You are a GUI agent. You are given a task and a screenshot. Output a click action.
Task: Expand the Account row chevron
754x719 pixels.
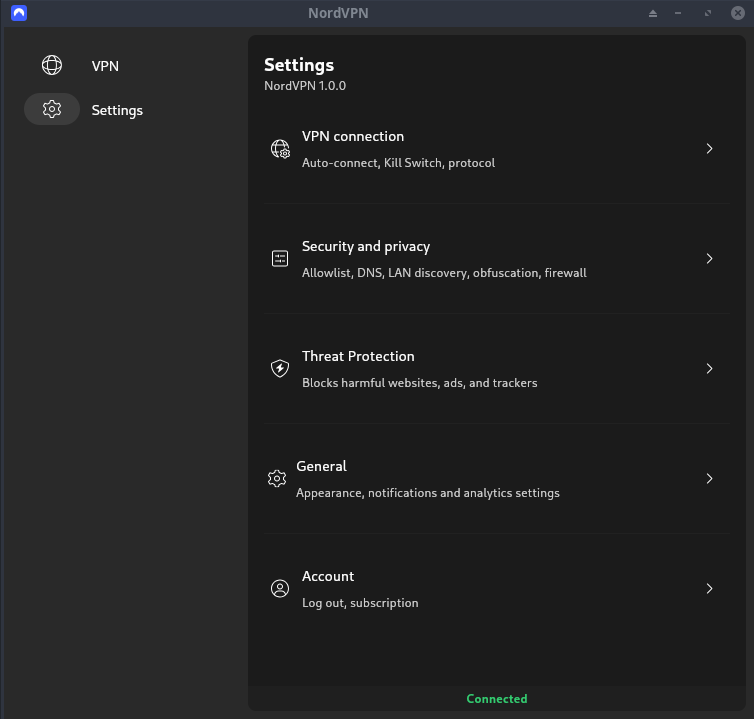709,589
